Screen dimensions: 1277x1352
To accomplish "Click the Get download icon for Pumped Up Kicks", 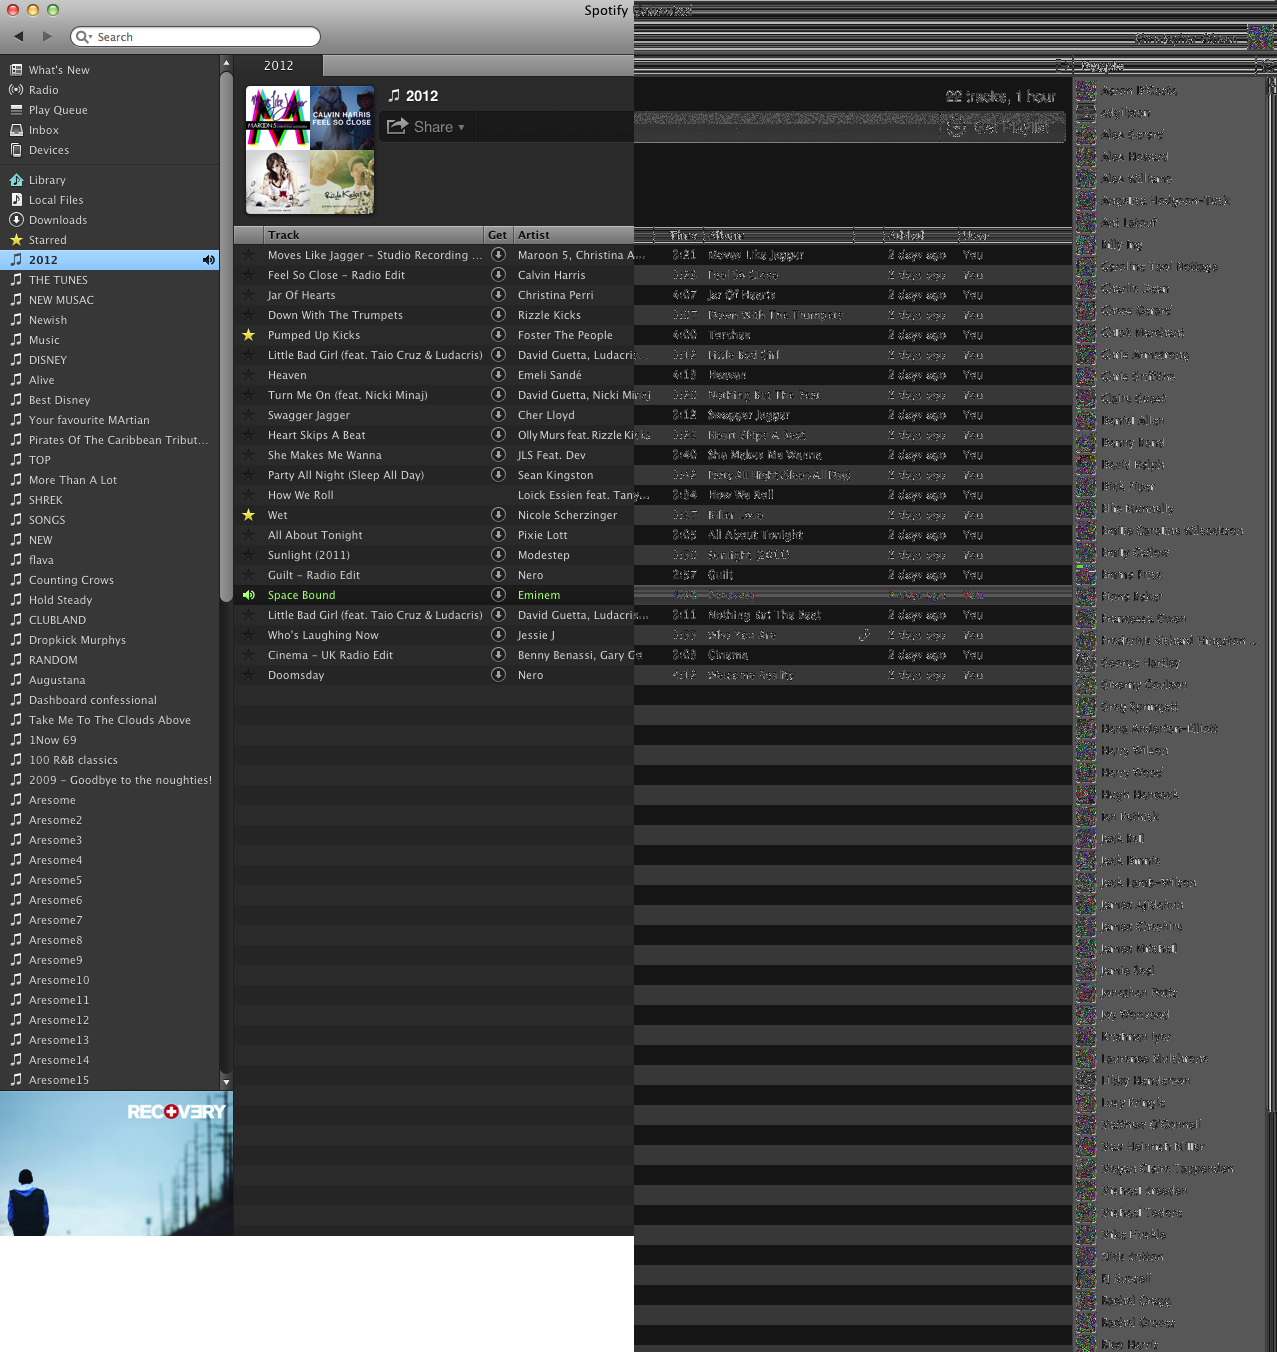I will pyautogui.click(x=498, y=335).
